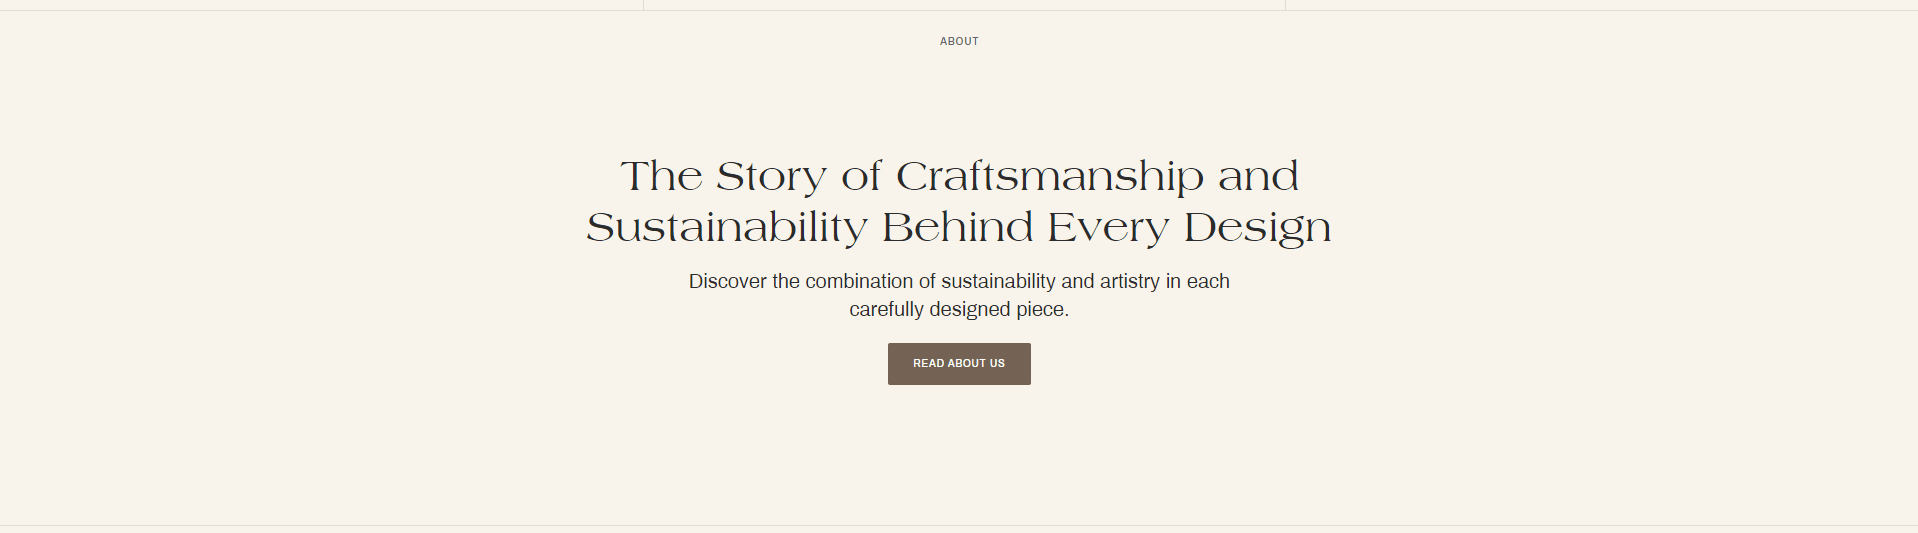1918x533 pixels.
Task: Click the word in within the paragraph
Action: tap(1173, 282)
